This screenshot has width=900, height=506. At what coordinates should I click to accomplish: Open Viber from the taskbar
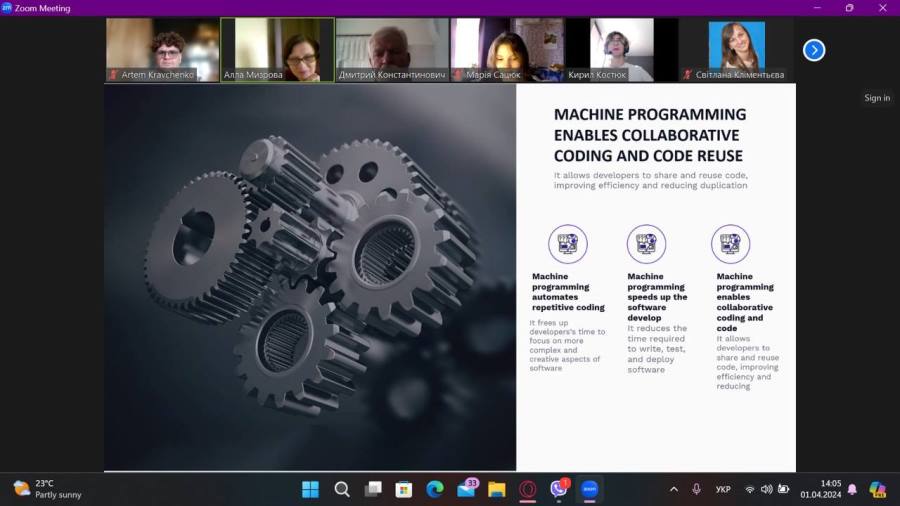pyautogui.click(x=559, y=489)
